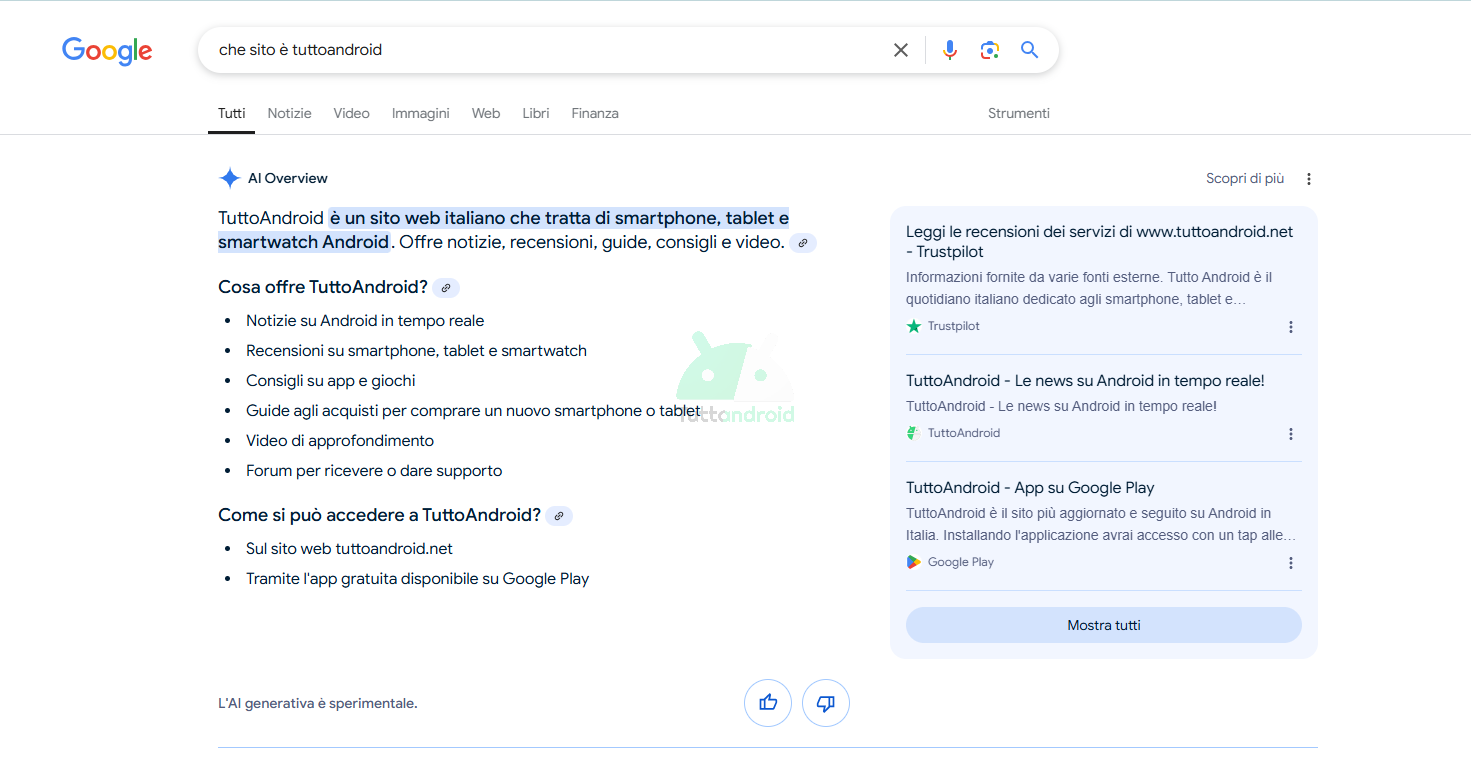The height and width of the screenshot is (767, 1471).
Task: Clear the search query with X
Action: [x=901, y=50]
